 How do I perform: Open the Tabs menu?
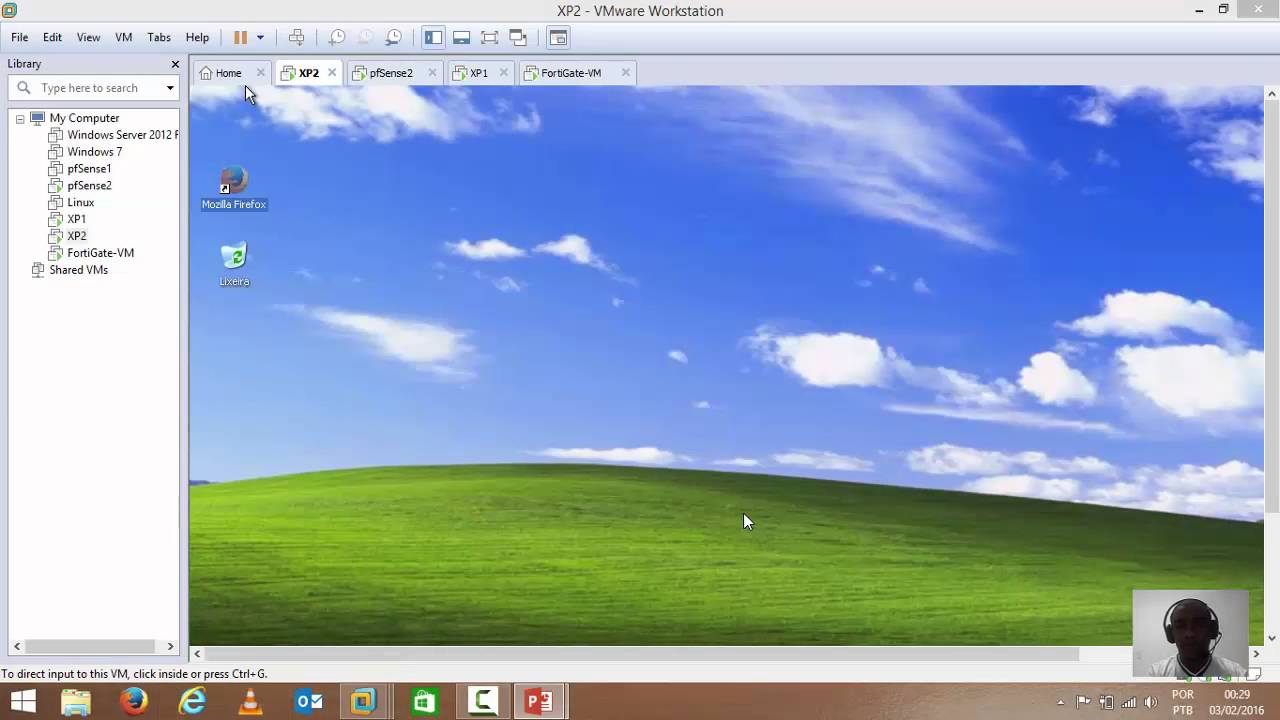coord(159,37)
